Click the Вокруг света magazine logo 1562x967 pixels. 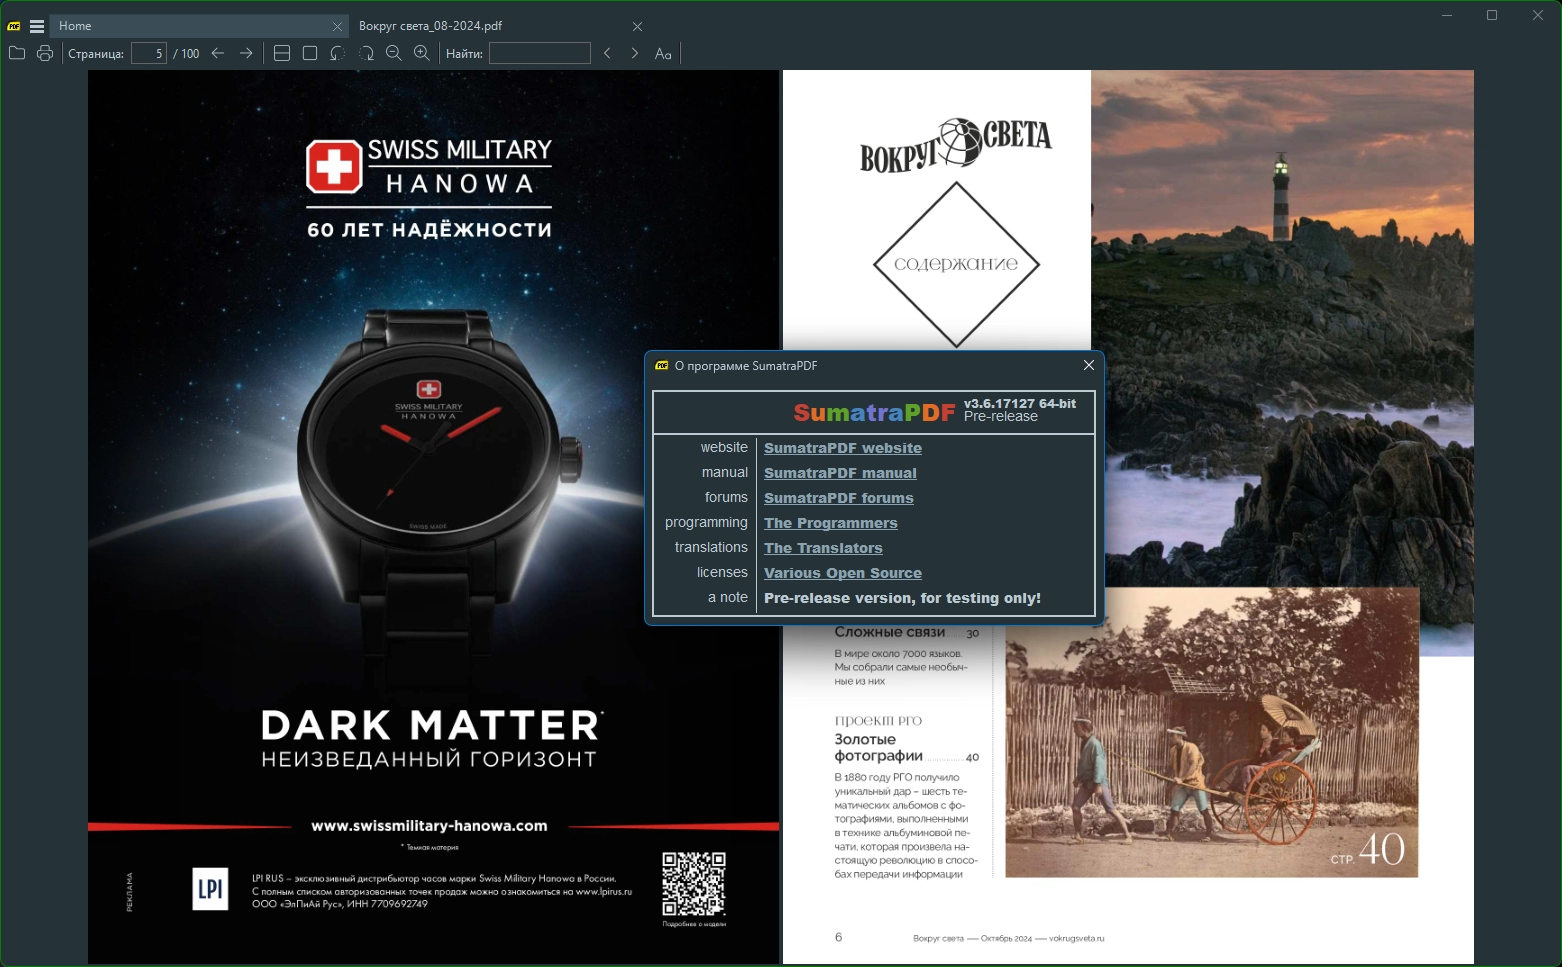click(956, 145)
